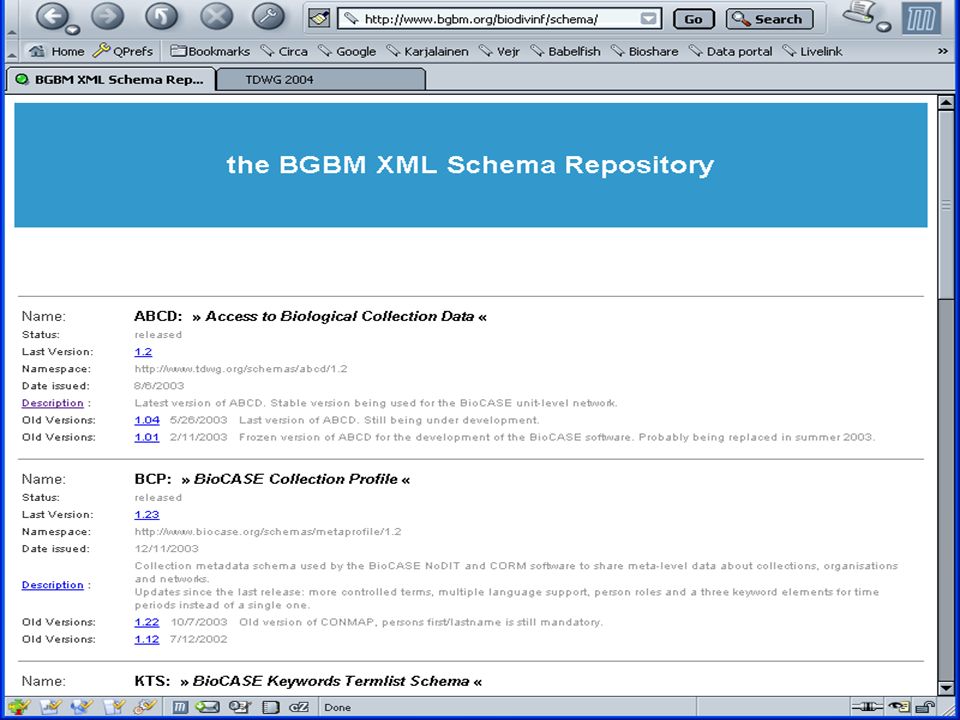Click the eye privacy icon in status bar
960x720 pixels.
pyautogui.click(x=899, y=707)
